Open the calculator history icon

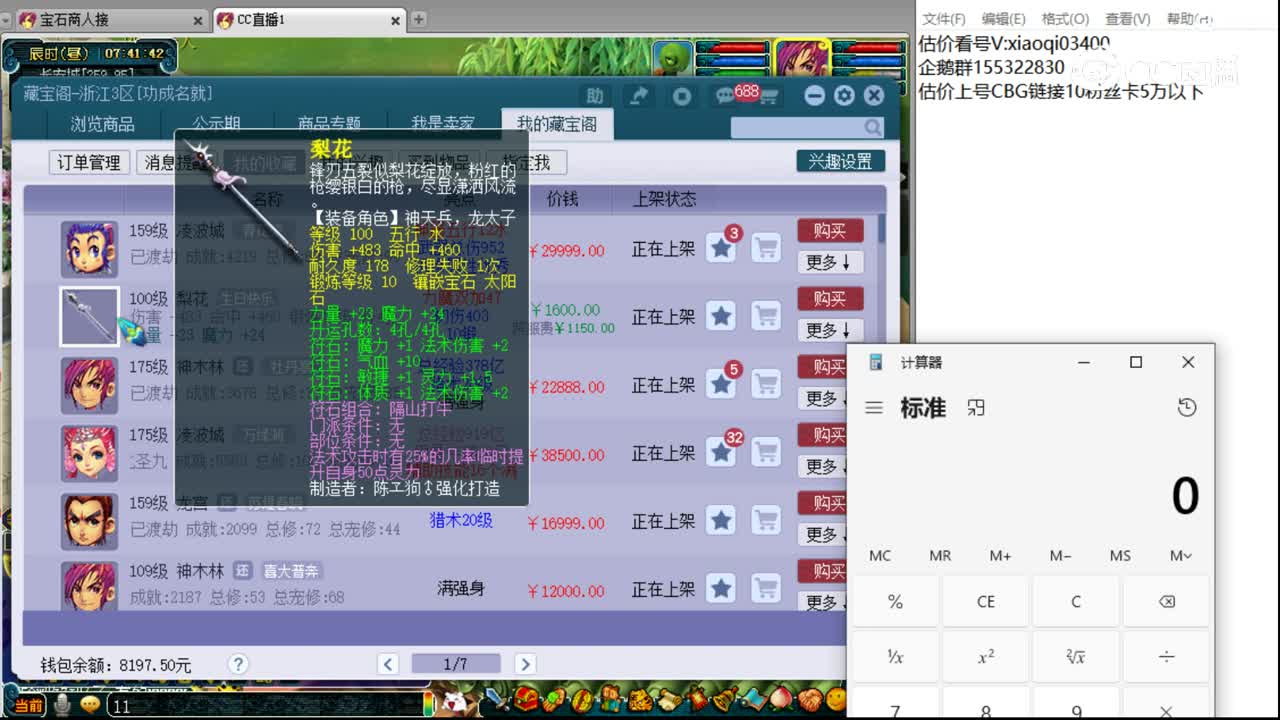(x=1187, y=407)
